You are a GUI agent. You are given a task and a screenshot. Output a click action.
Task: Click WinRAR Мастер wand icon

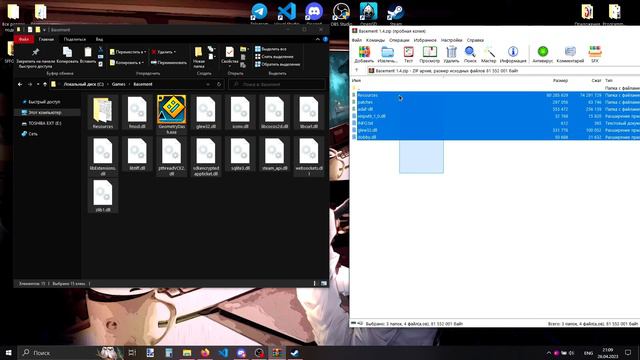point(488,54)
